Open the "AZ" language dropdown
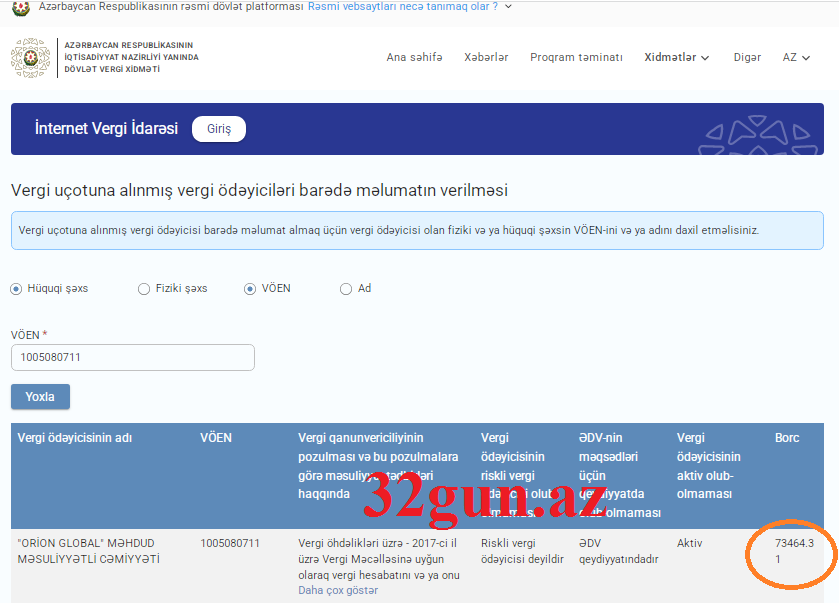This screenshot has width=839, height=603. coord(795,57)
